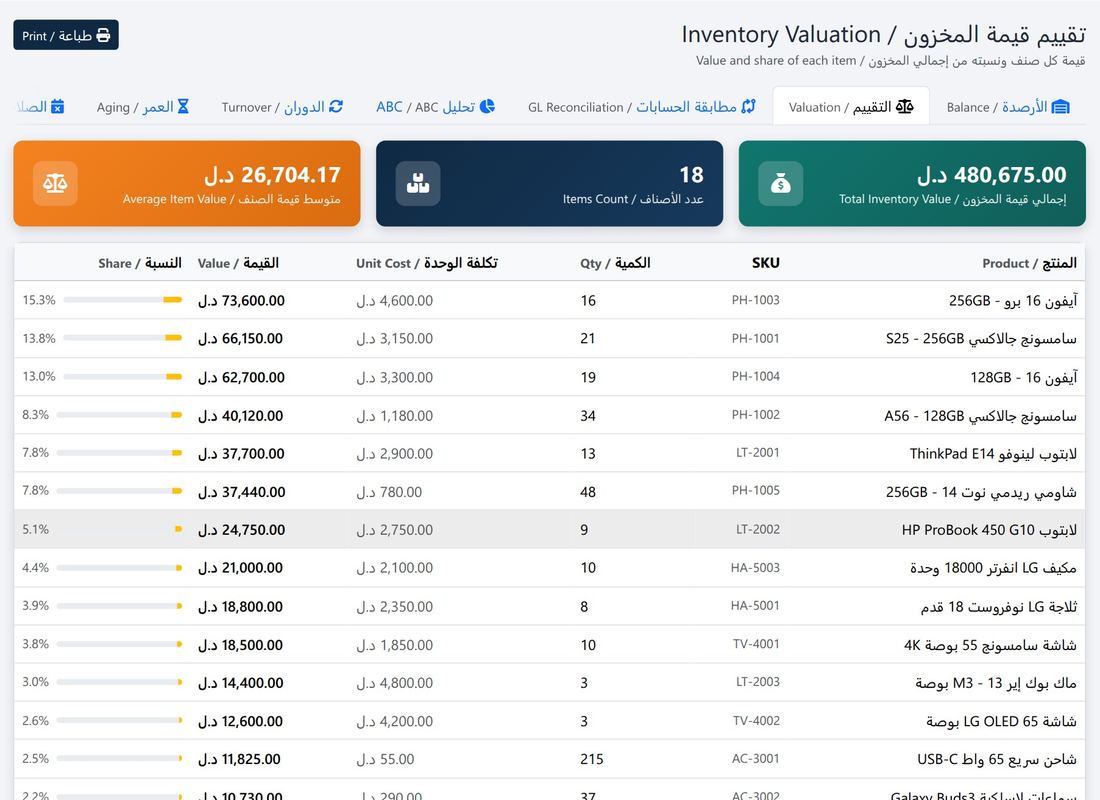Click the balance scale icon on Average Item Value card
The width and height of the screenshot is (1100, 800).
[x=55, y=184]
